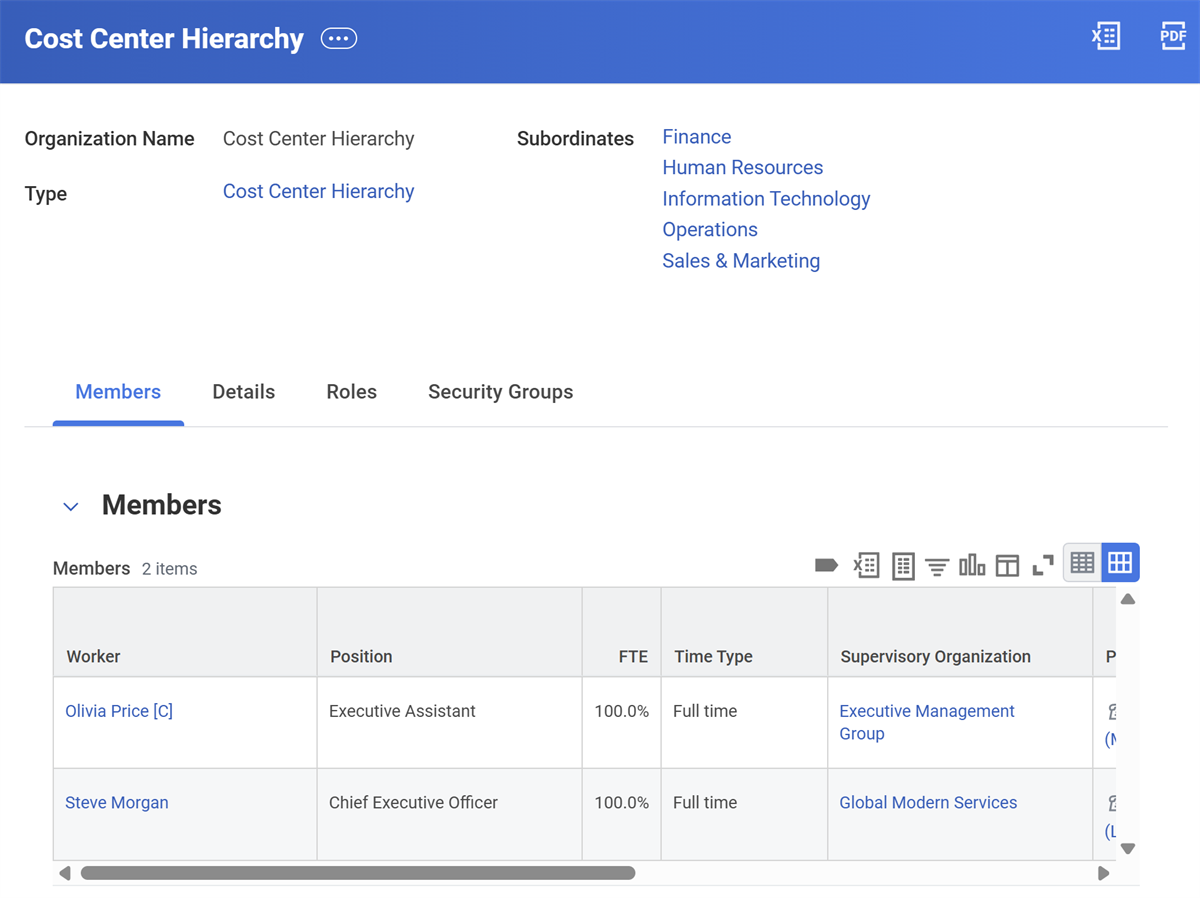Open Global Modern Services organization link

pyautogui.click(x=928, y=802)
